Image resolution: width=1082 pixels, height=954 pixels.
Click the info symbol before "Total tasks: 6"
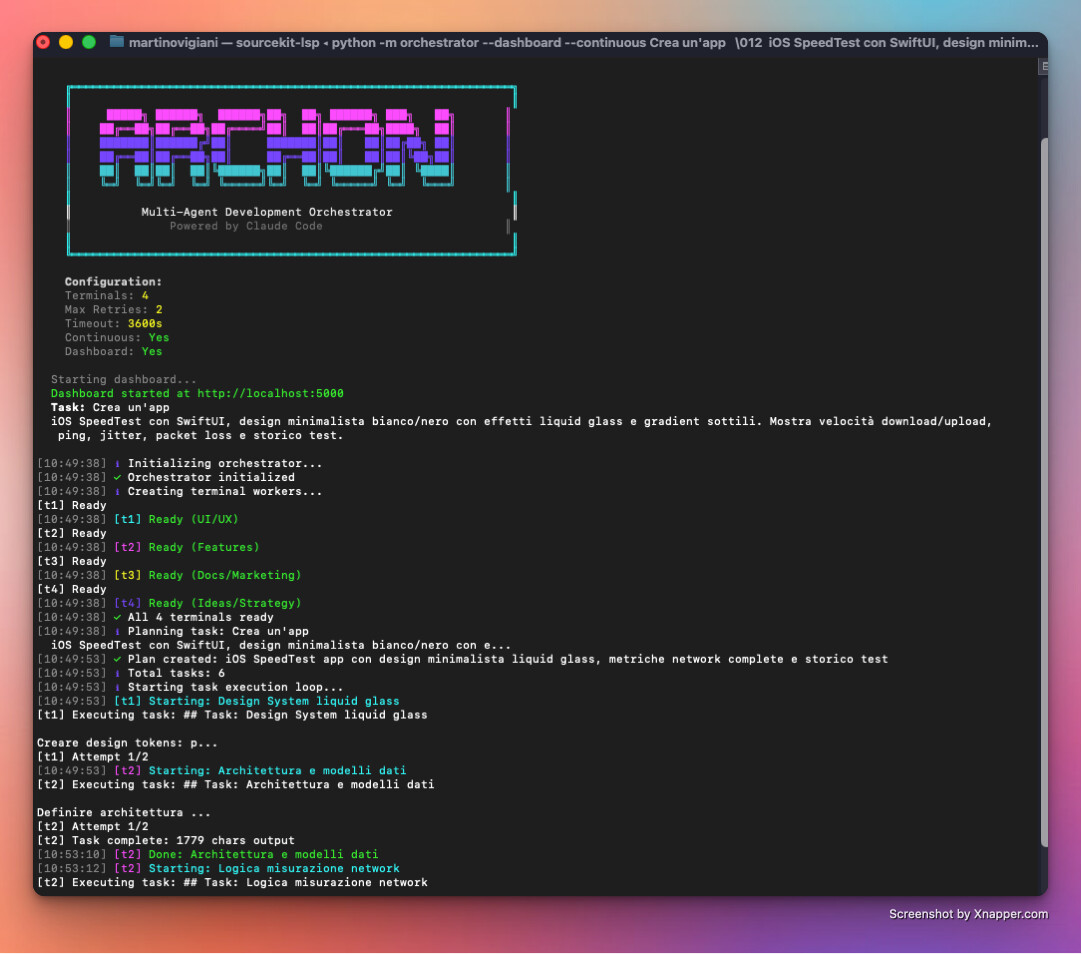pyautogui.click(x=117, y=674)
